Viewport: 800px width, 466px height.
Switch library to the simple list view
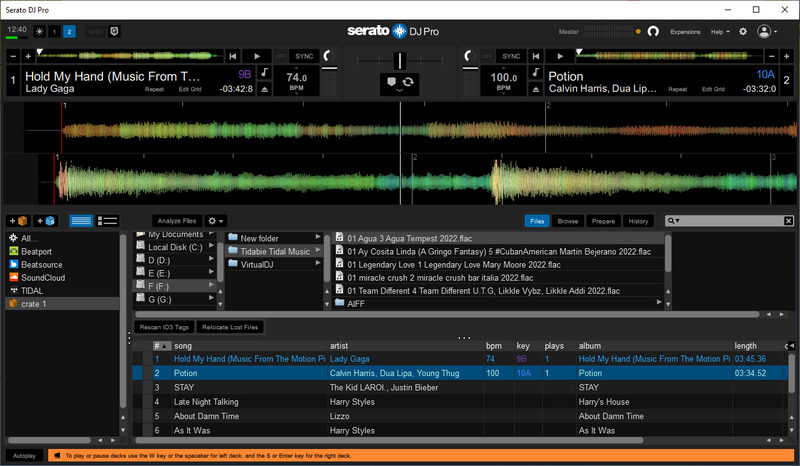[81, 221]
